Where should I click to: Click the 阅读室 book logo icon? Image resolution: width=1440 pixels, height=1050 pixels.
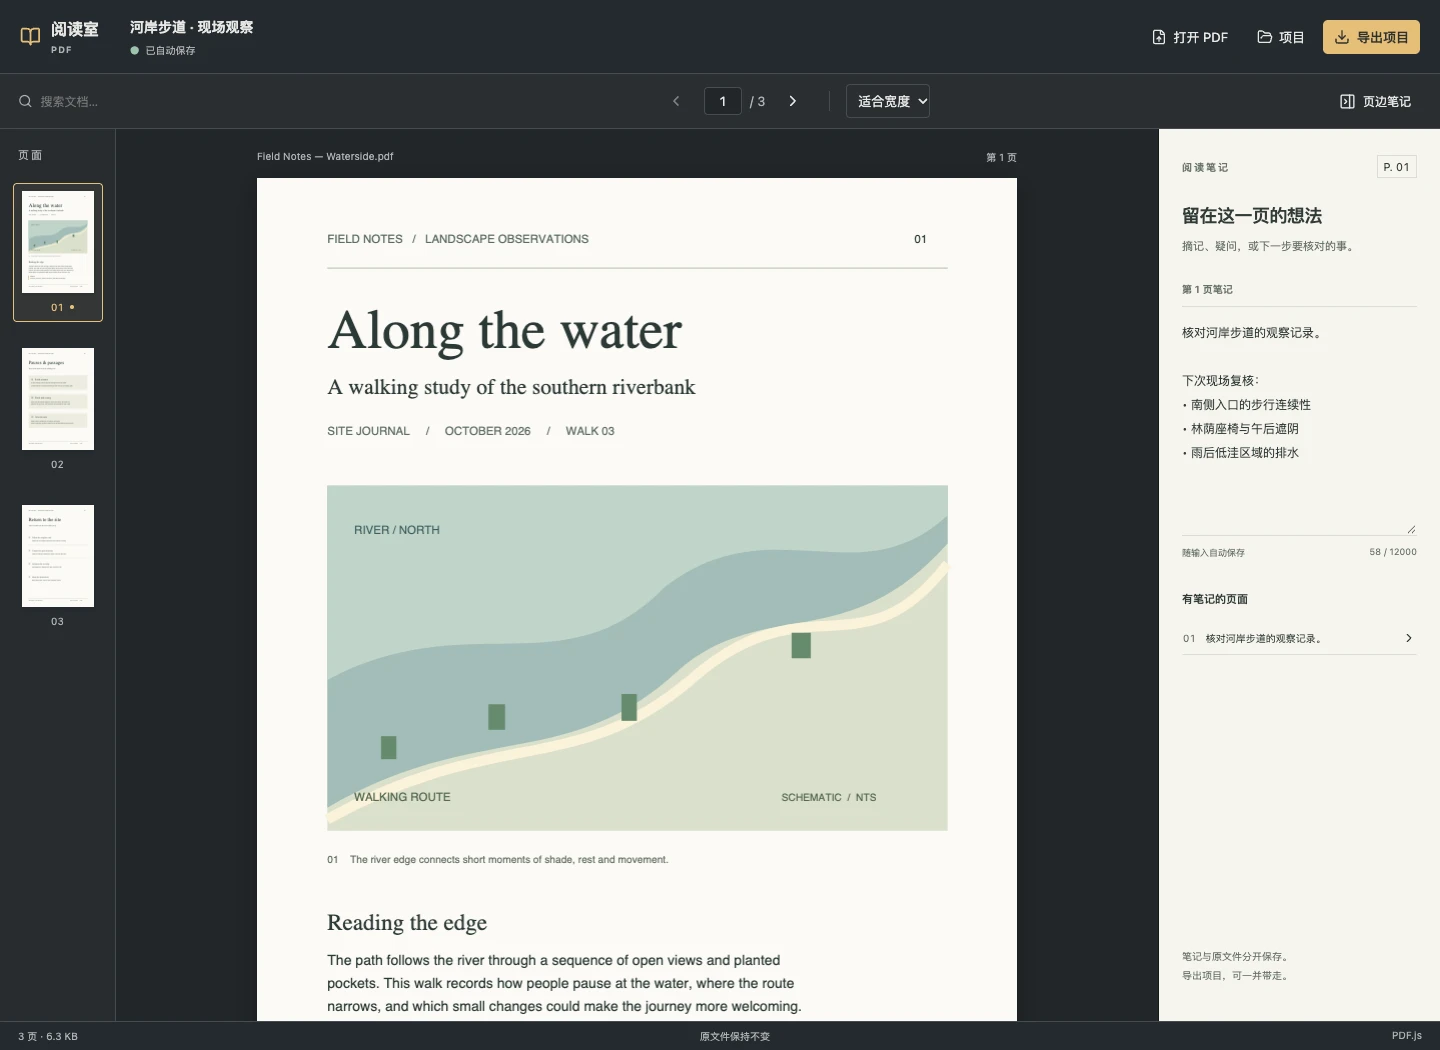click(30, 37)
